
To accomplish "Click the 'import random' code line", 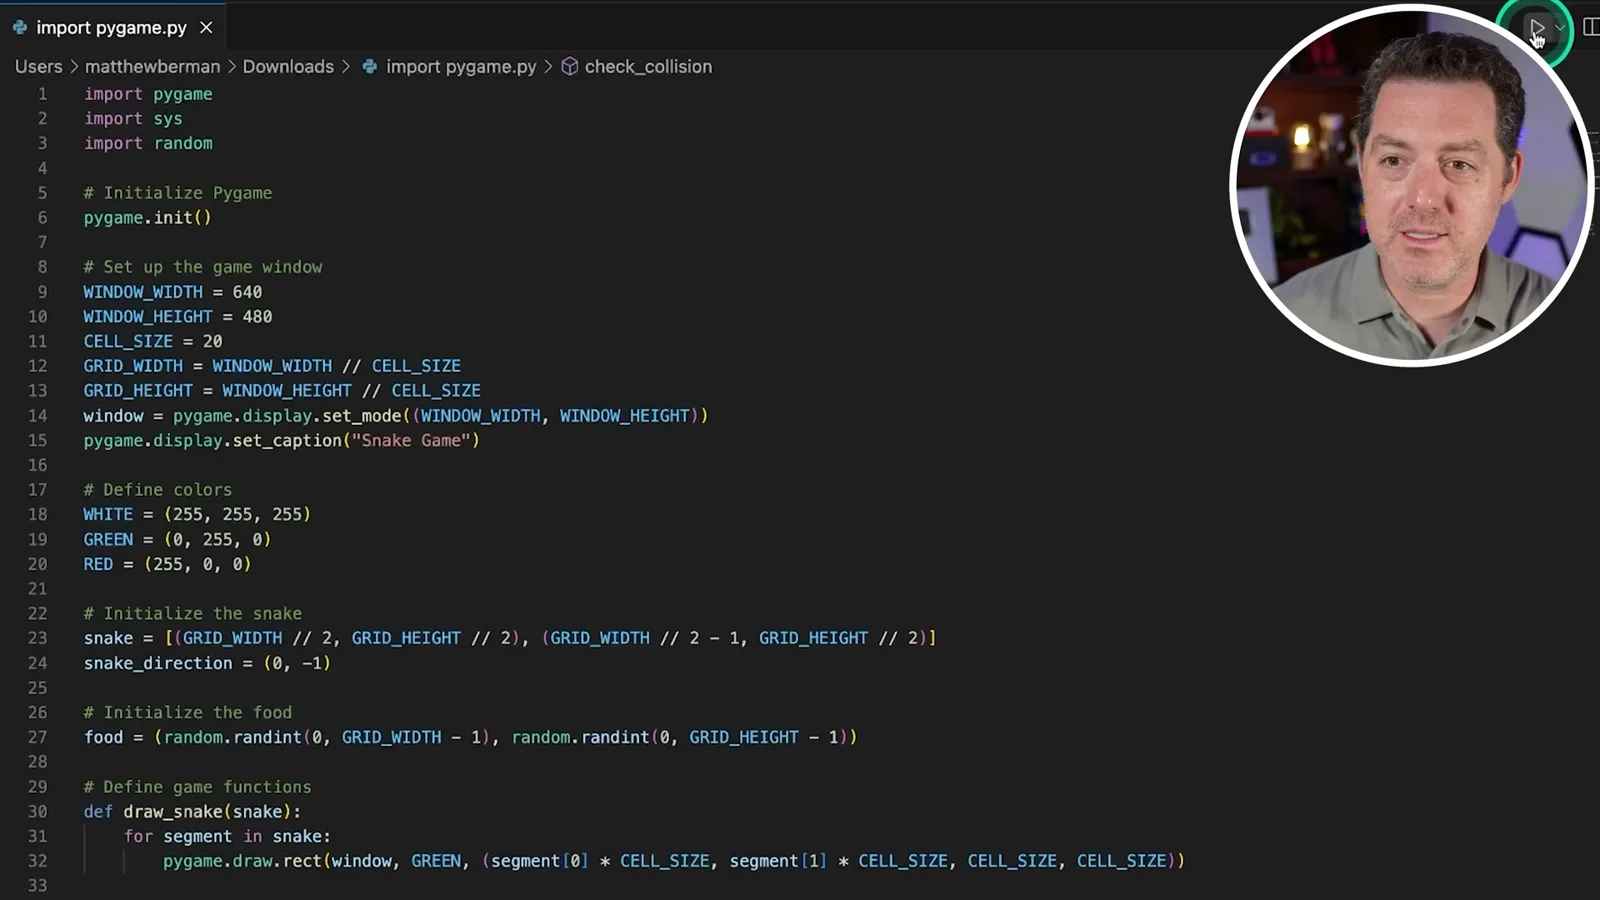I will (x=148, y=143).
